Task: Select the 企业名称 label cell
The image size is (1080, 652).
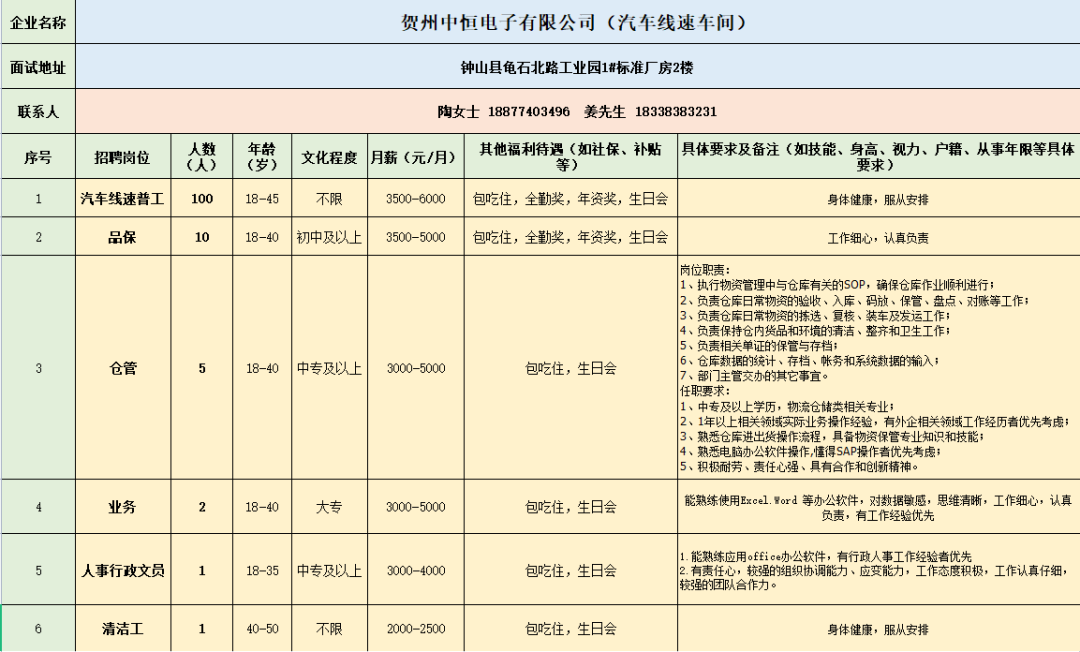Action: click(x=37, y=20)
